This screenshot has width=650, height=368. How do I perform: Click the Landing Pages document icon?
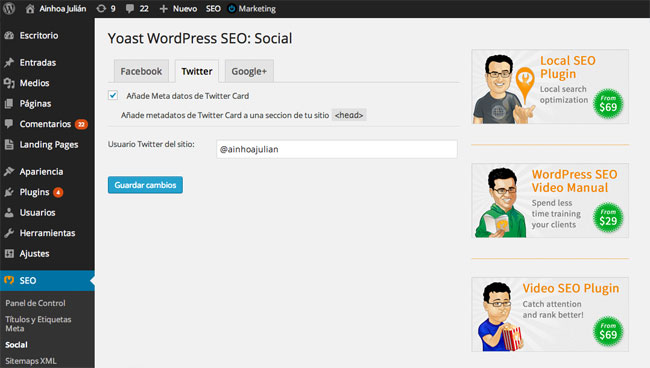9,144
